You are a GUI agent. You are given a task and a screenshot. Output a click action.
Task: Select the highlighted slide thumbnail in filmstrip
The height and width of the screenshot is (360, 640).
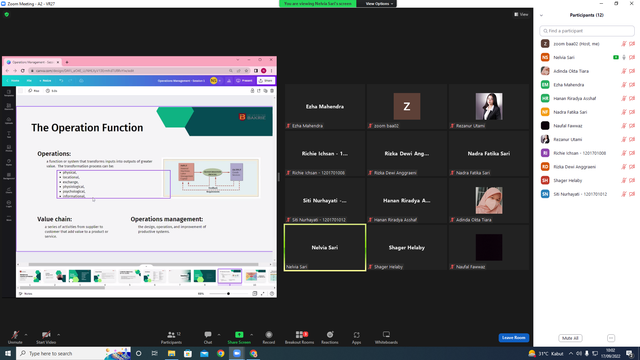pyautogui.click(x=230, y=276)
